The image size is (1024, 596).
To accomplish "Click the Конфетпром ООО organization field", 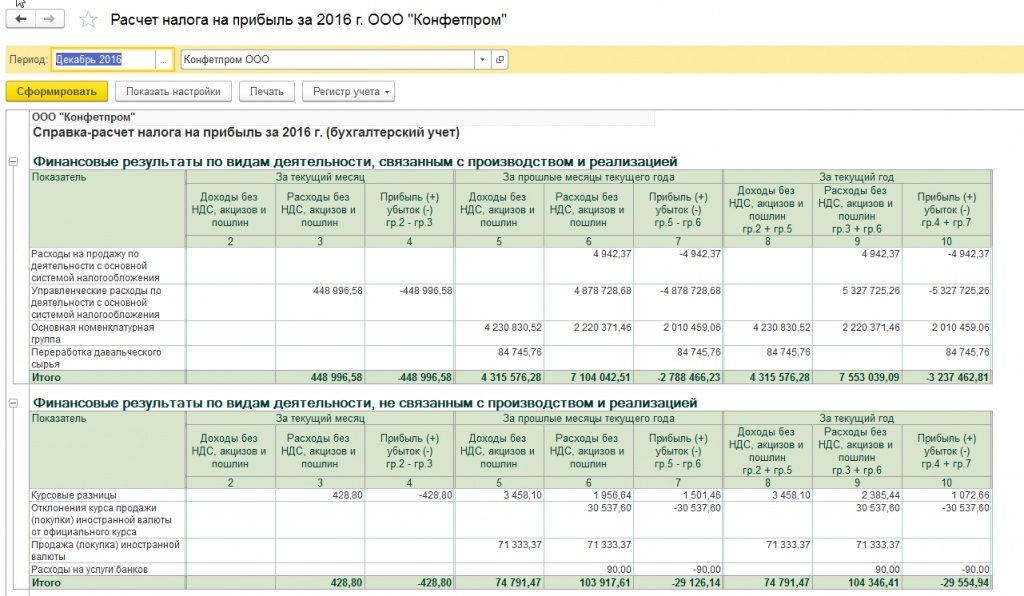I will [x=327, y=59].
